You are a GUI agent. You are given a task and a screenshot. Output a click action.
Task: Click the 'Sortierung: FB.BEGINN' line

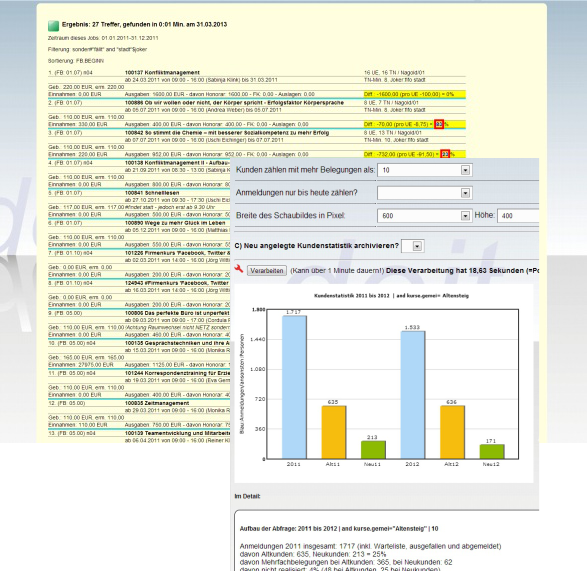coord(76,61)
